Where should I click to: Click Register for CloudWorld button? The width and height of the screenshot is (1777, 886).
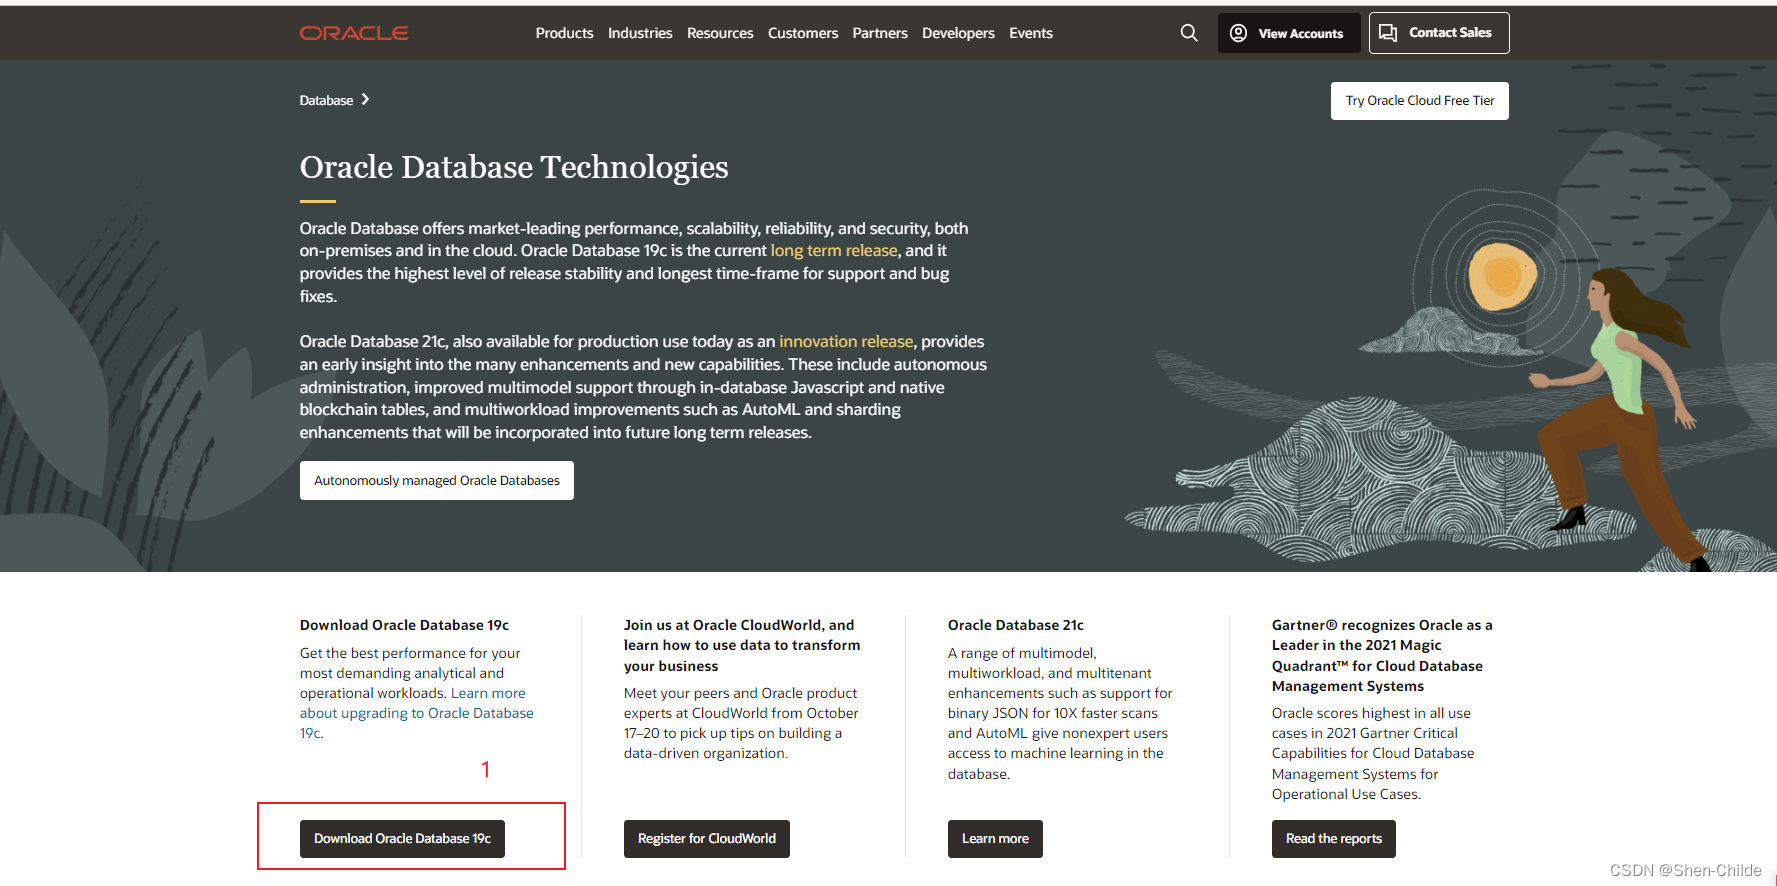pyautogui.click(x=707, y=839)
